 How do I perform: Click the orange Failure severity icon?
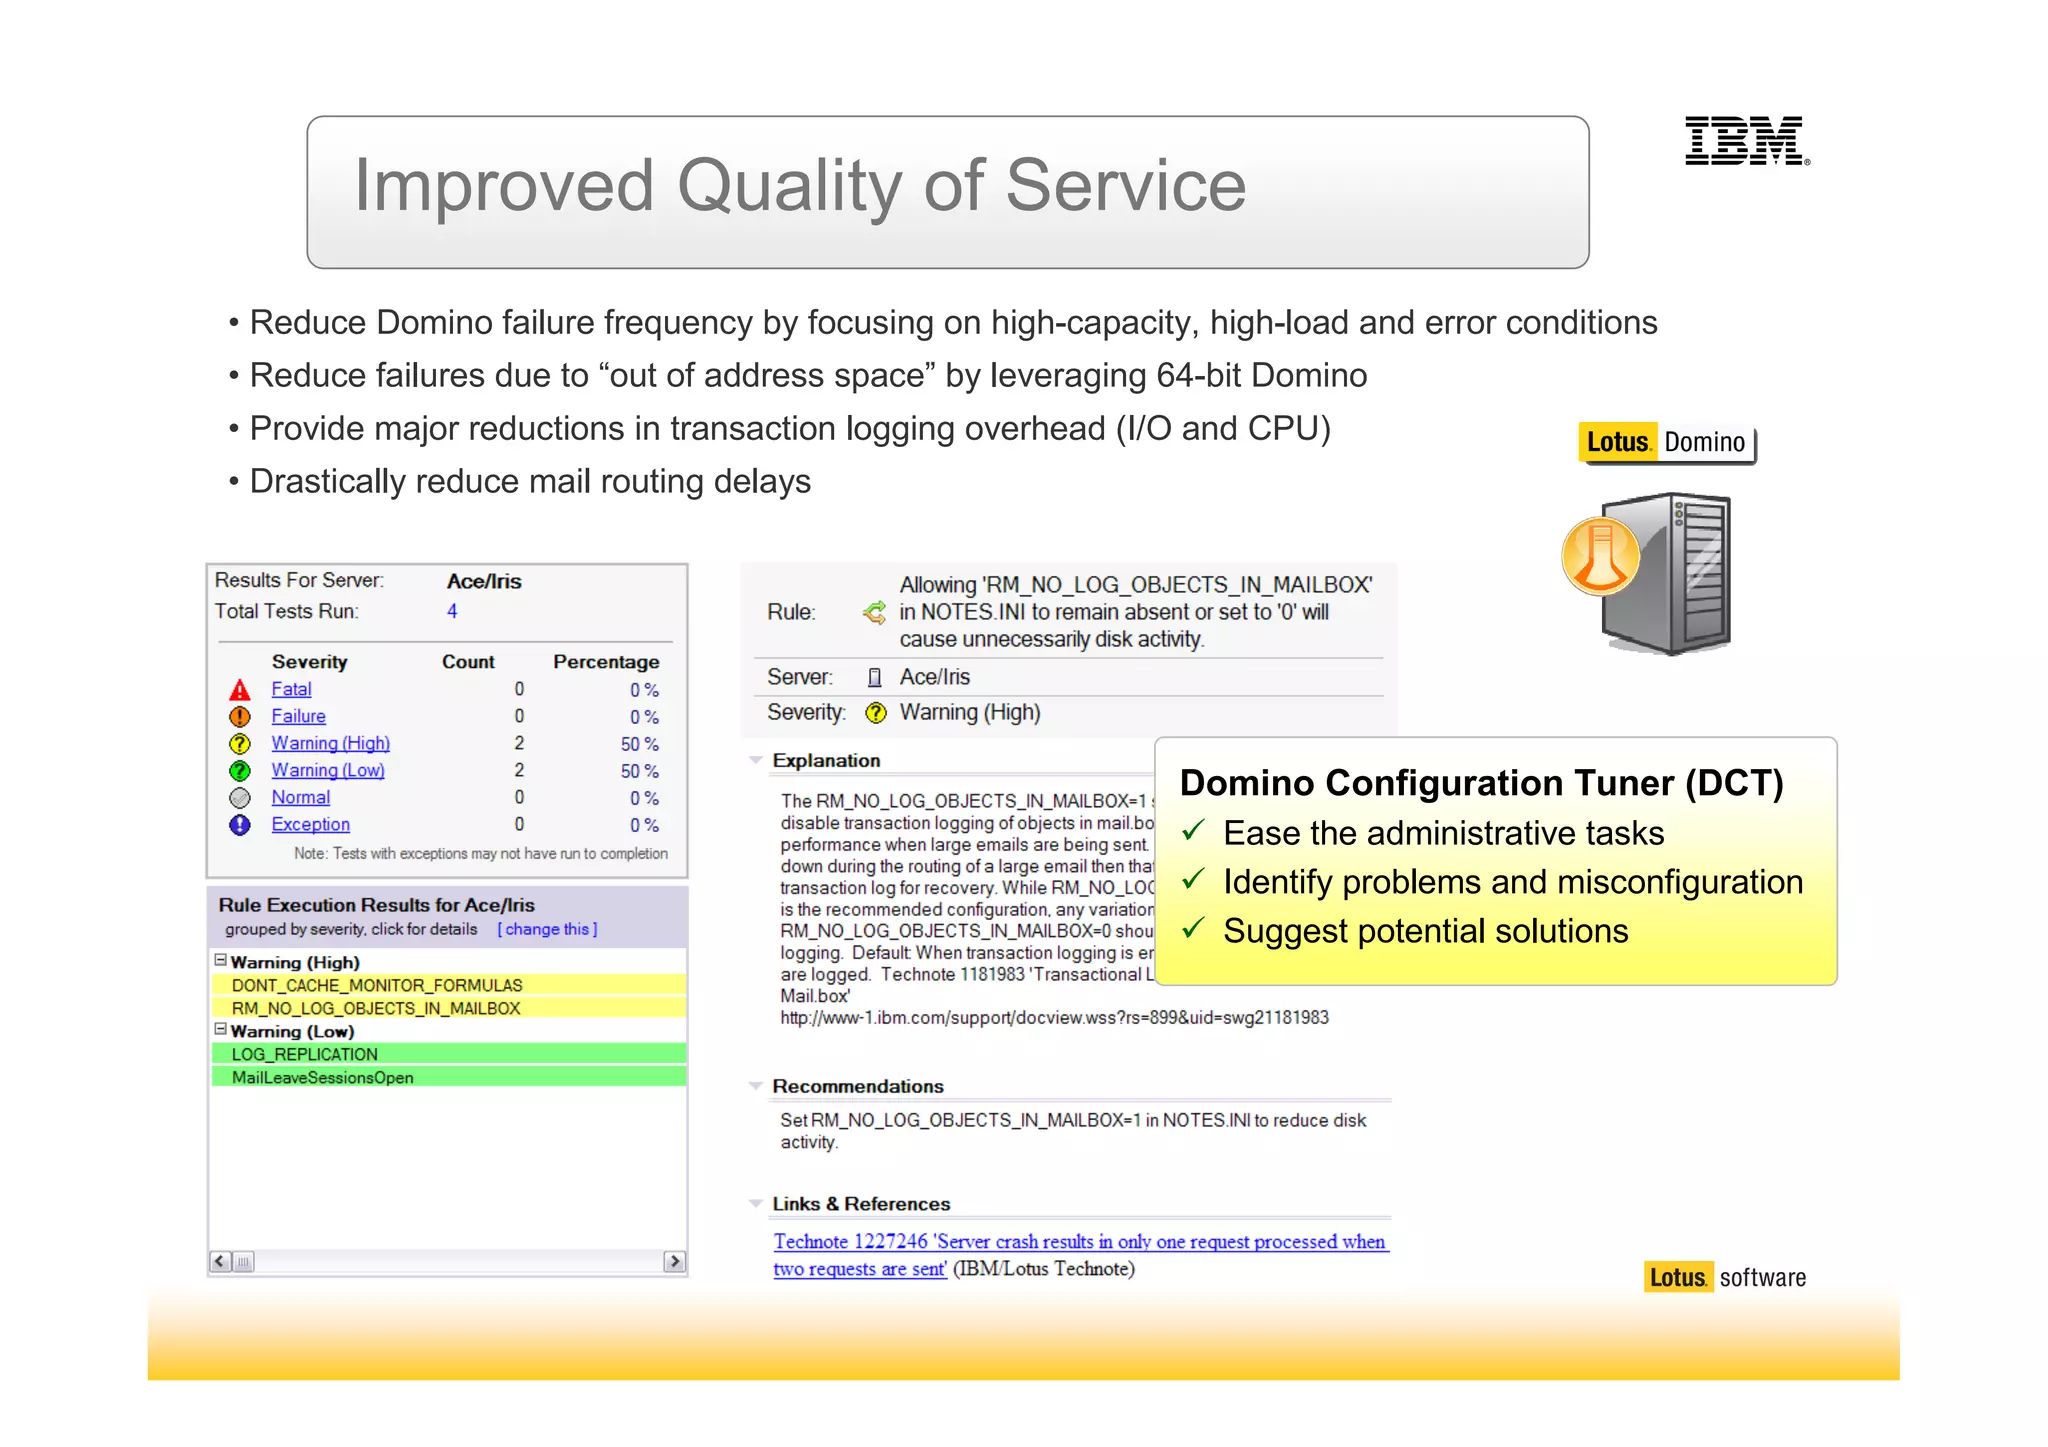pyautogui.click(x=240, y=717)
